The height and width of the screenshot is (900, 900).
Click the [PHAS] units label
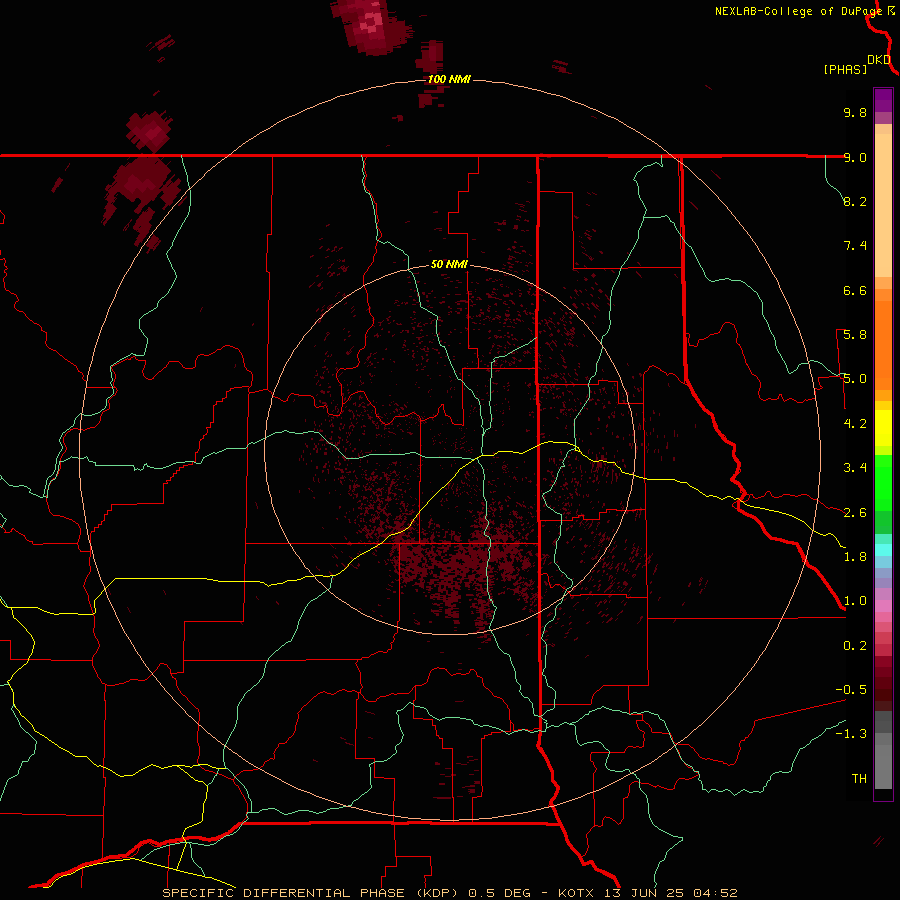coord(845,69)
